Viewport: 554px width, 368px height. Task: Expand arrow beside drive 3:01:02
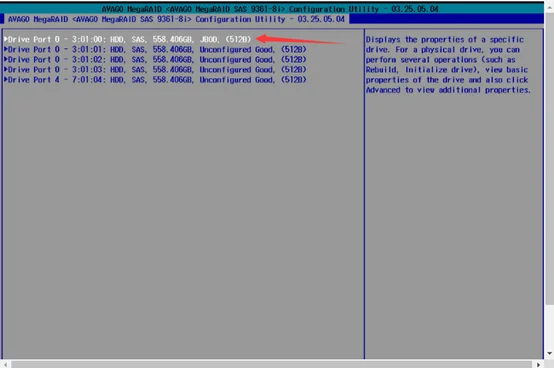(x=6, y=59)
